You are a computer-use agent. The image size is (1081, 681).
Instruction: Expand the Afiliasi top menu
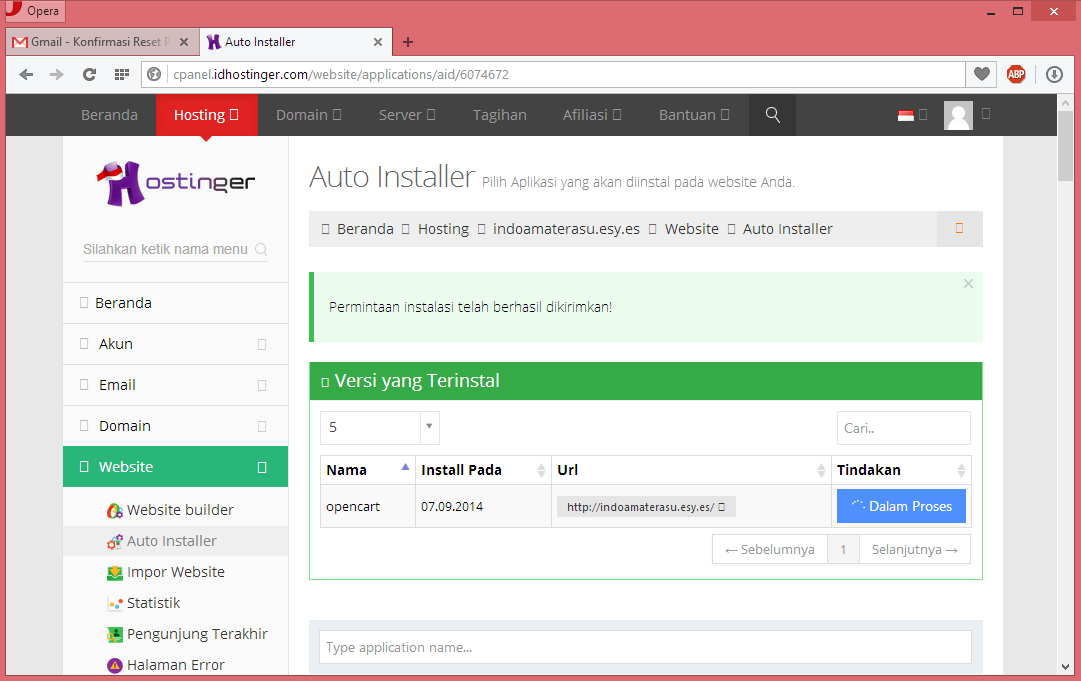click(x=592, y=115)
